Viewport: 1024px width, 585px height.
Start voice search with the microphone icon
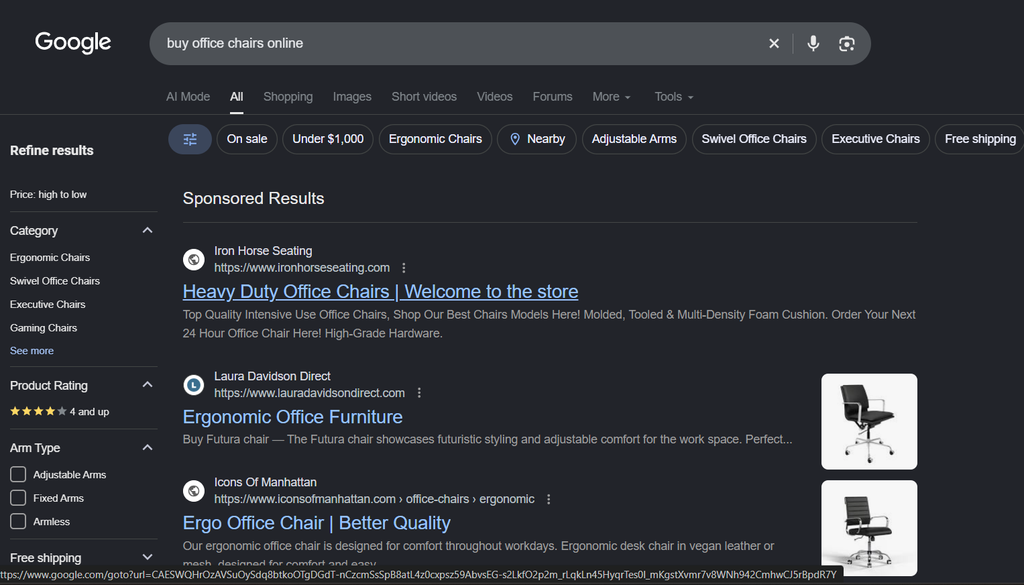click(x=813, y=44)
